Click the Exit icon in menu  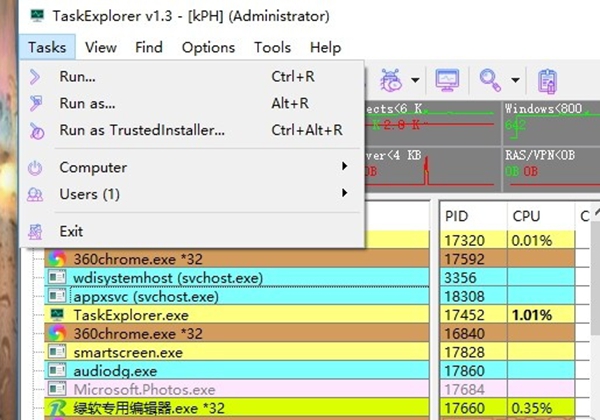point(35,232)
